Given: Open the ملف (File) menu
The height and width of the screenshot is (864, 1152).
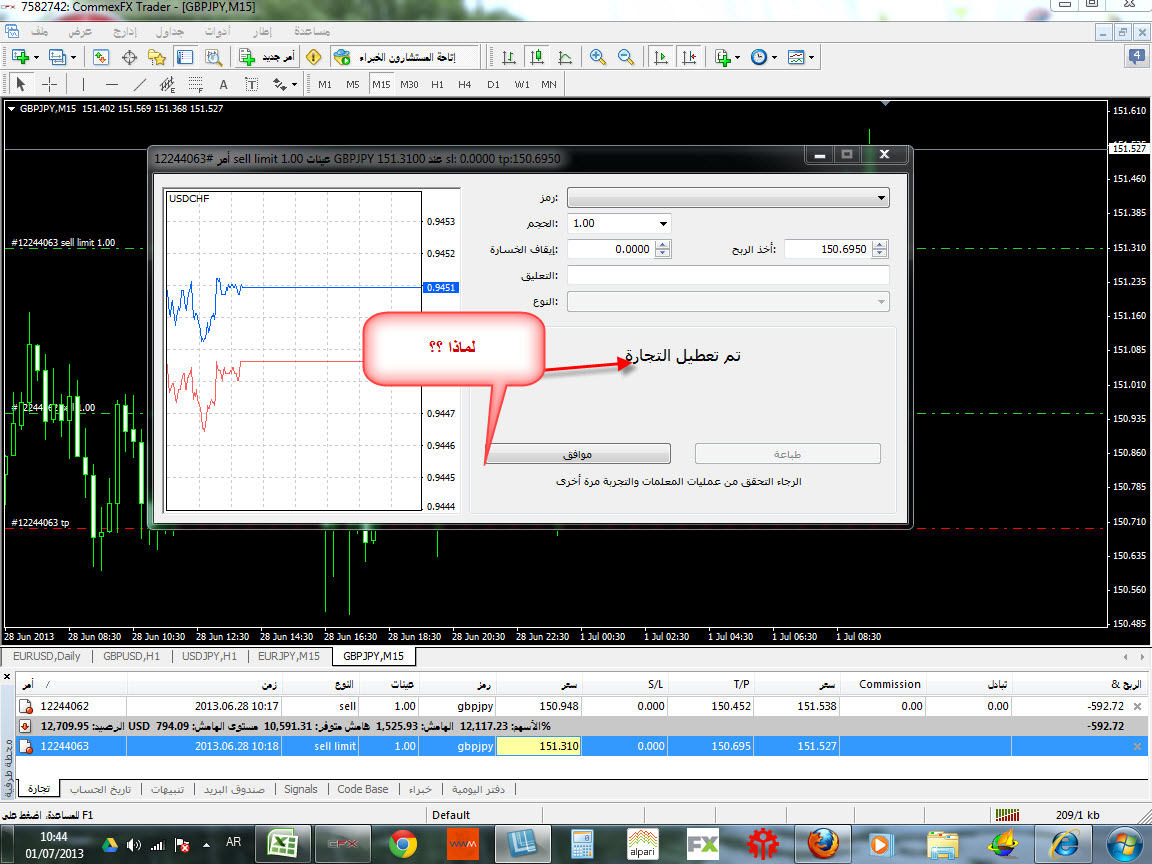Looking at the screenshot, I should tap(39, 32).
